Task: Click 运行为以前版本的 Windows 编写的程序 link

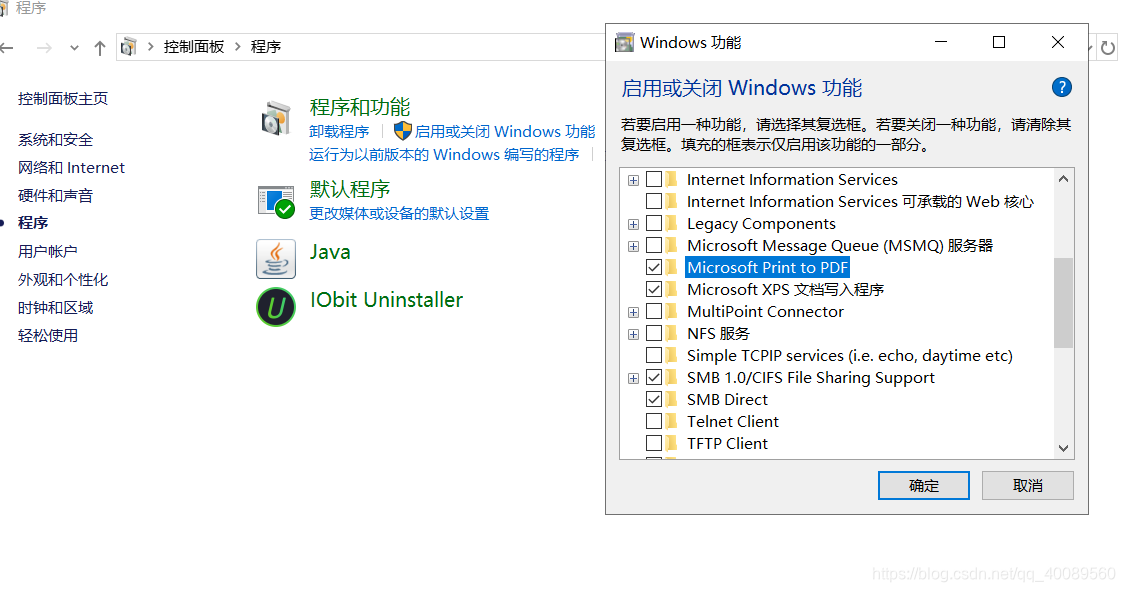Action: pyautogui.click(x=444, y=154)
